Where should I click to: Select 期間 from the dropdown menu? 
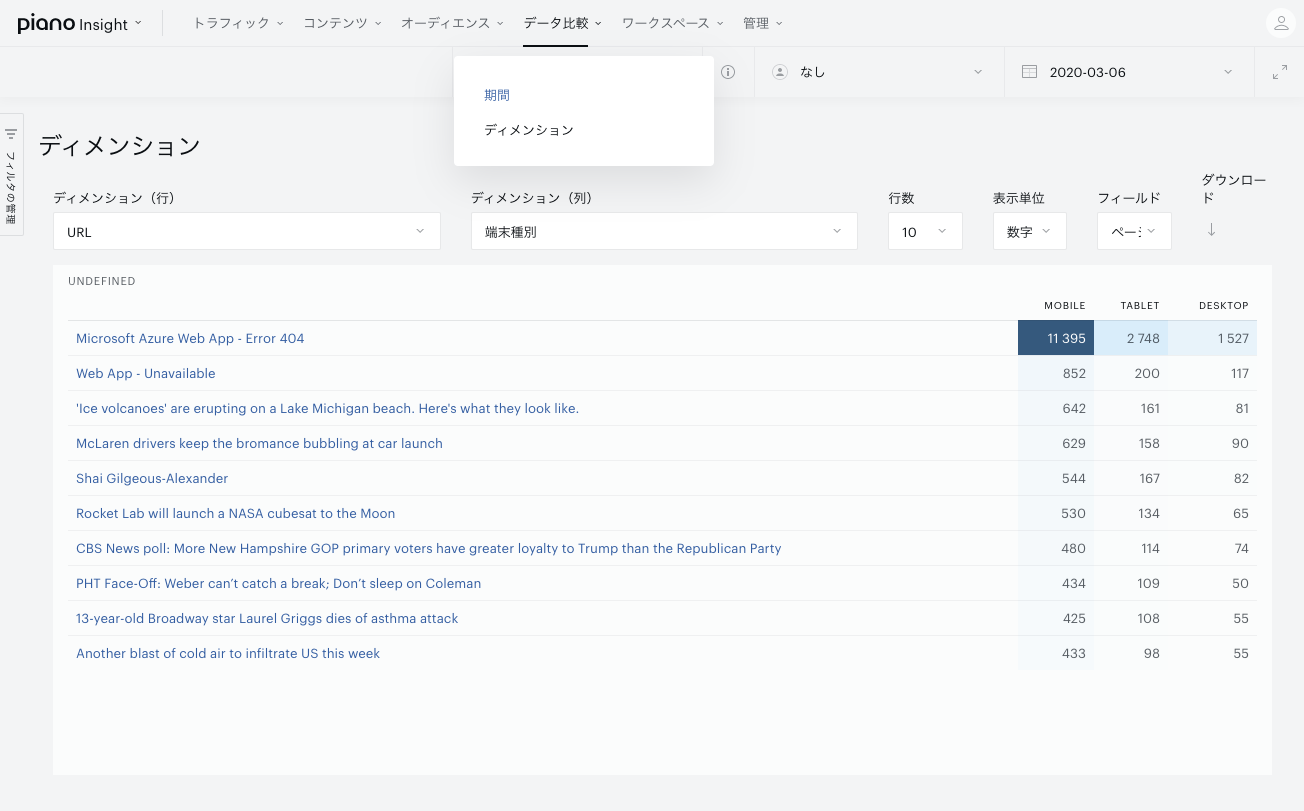click(497, 95)
